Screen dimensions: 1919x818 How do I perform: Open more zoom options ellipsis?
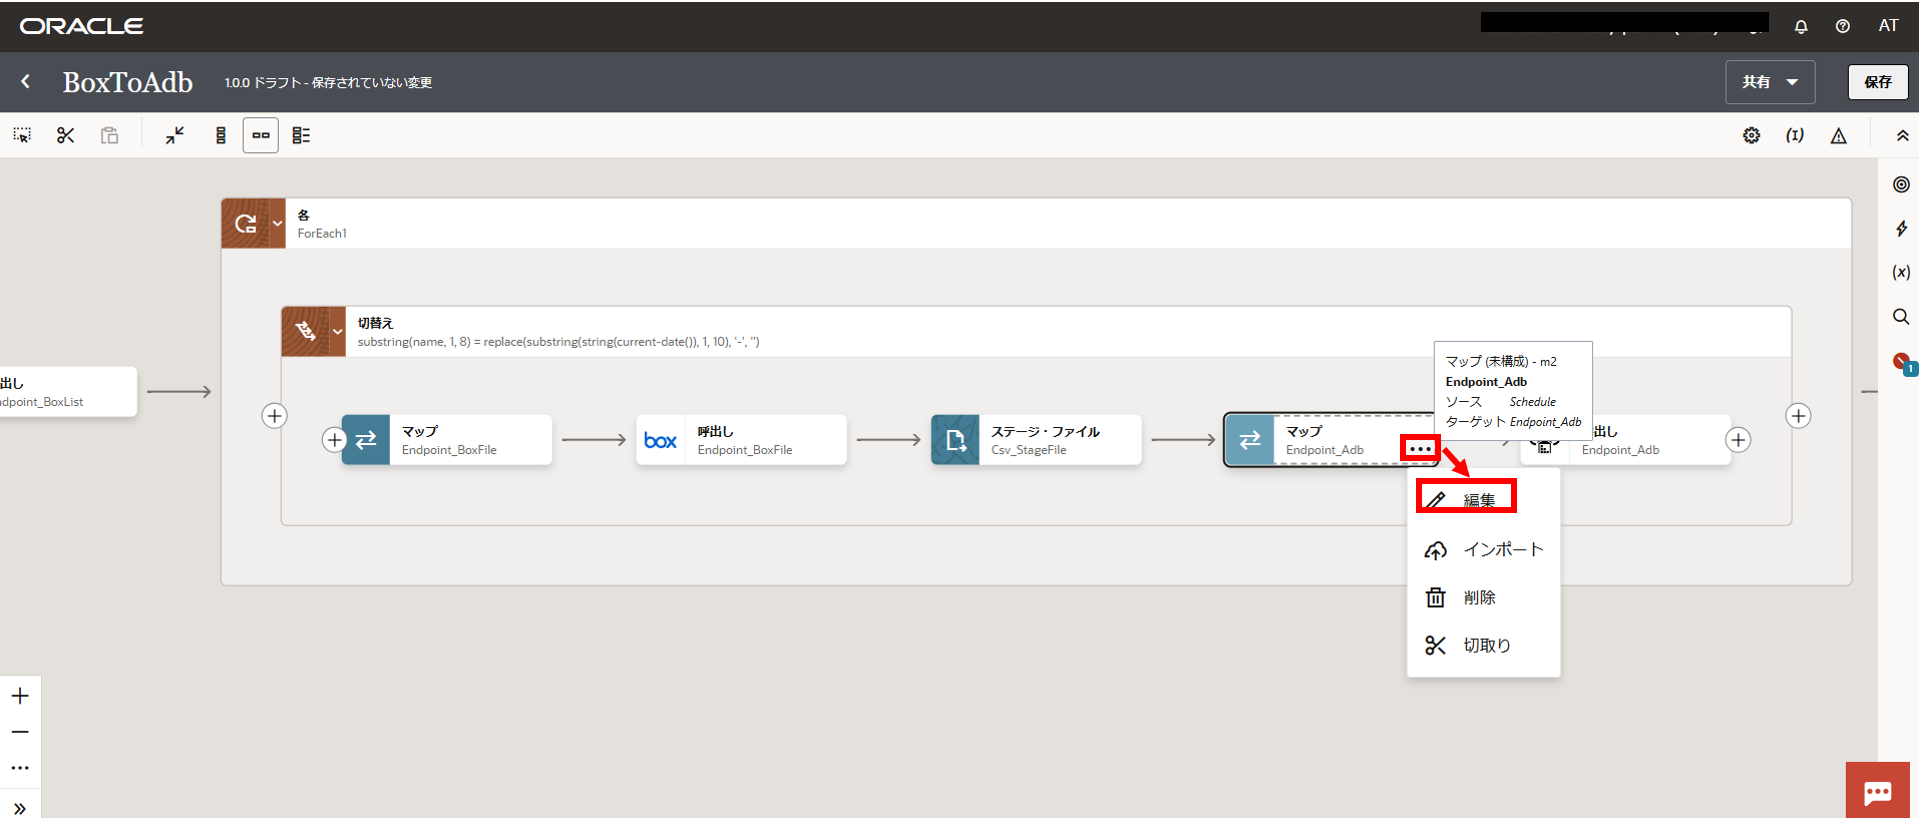[x=20, y=768]
